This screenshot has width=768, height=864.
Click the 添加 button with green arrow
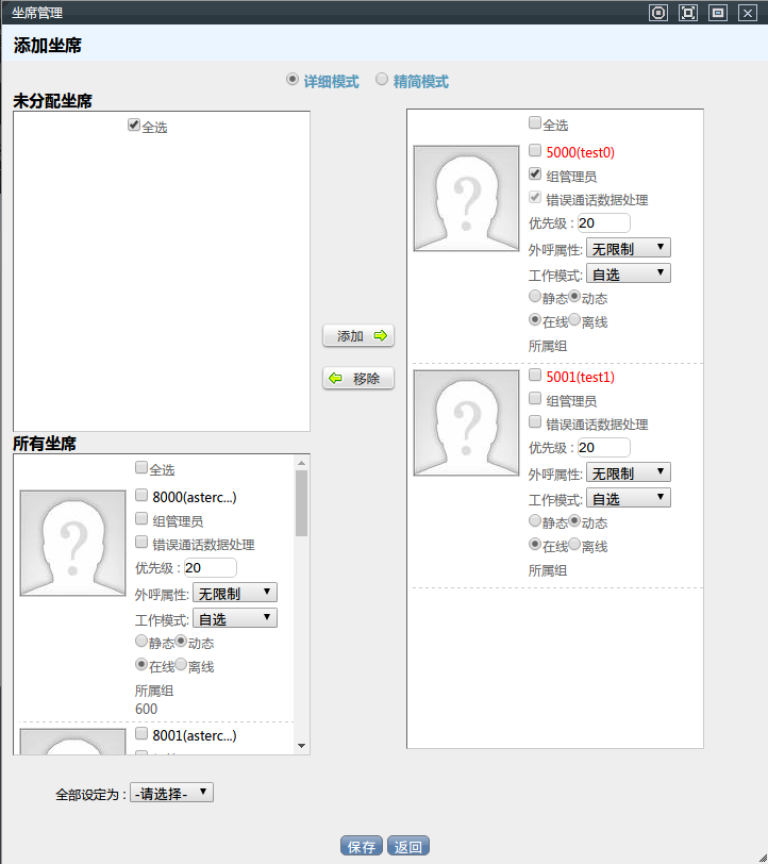tap(358, 336)
